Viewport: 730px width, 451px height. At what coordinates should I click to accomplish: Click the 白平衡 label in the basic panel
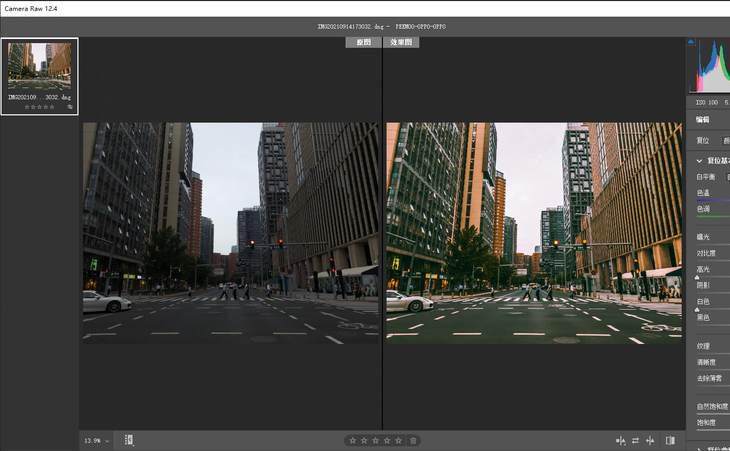point(706,177)
